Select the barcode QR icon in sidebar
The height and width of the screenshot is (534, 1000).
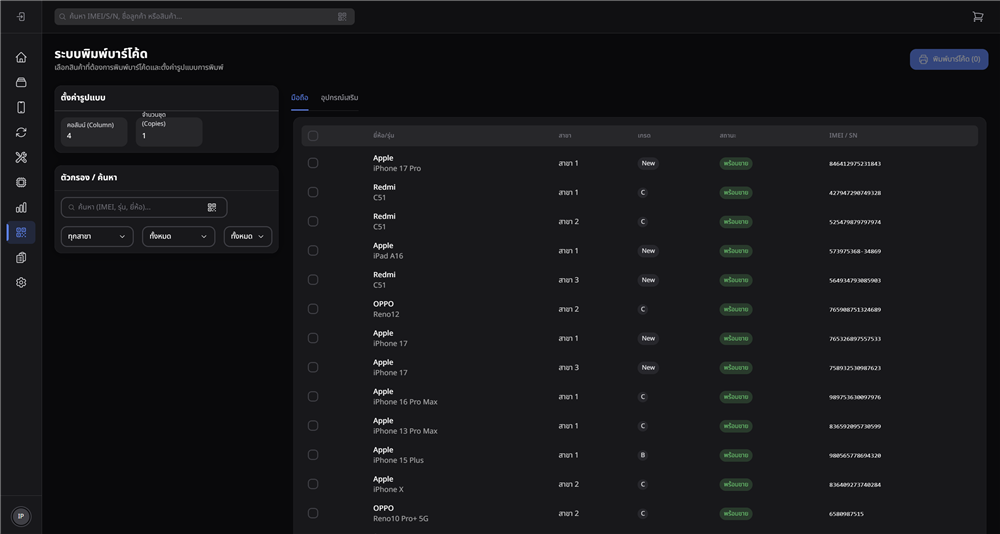point(21,232)
